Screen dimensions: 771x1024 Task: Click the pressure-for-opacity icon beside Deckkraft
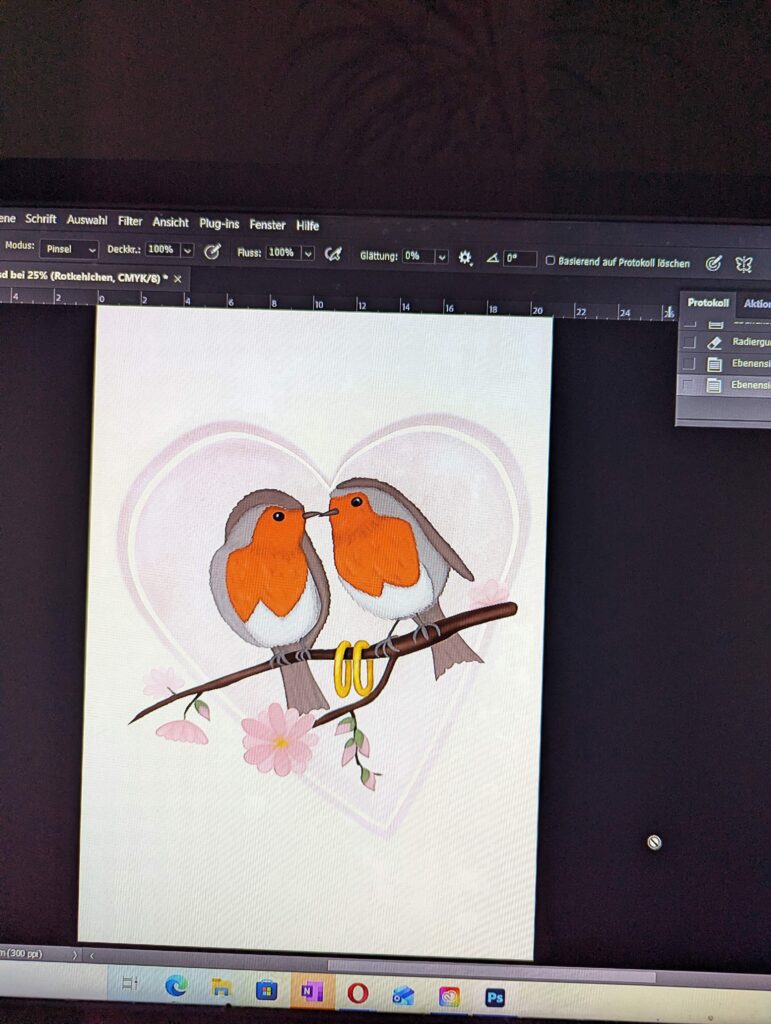point(212,251)
